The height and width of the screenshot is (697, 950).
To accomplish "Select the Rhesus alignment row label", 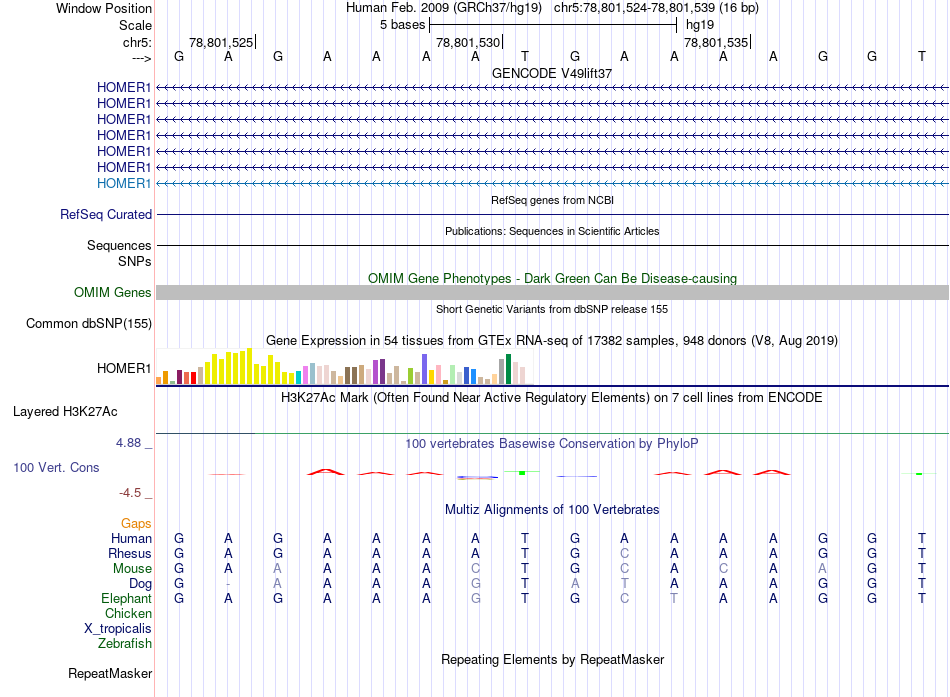I will 130,553.
